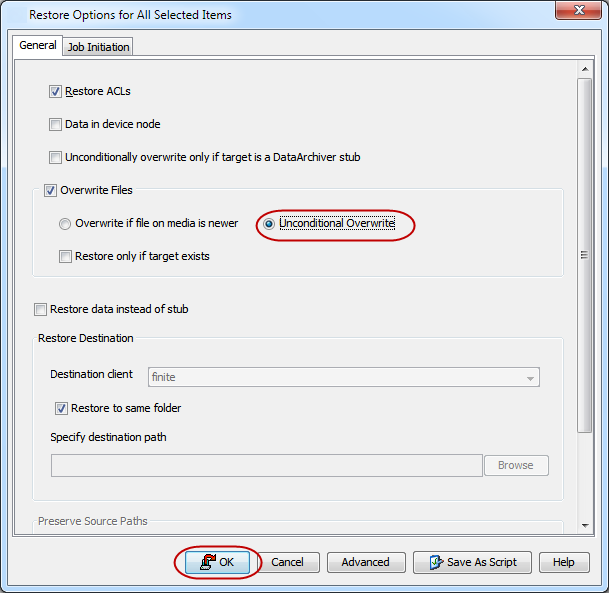Switch to the Job Initiation tab
The image size is (609, 593).
click(98, 47)
